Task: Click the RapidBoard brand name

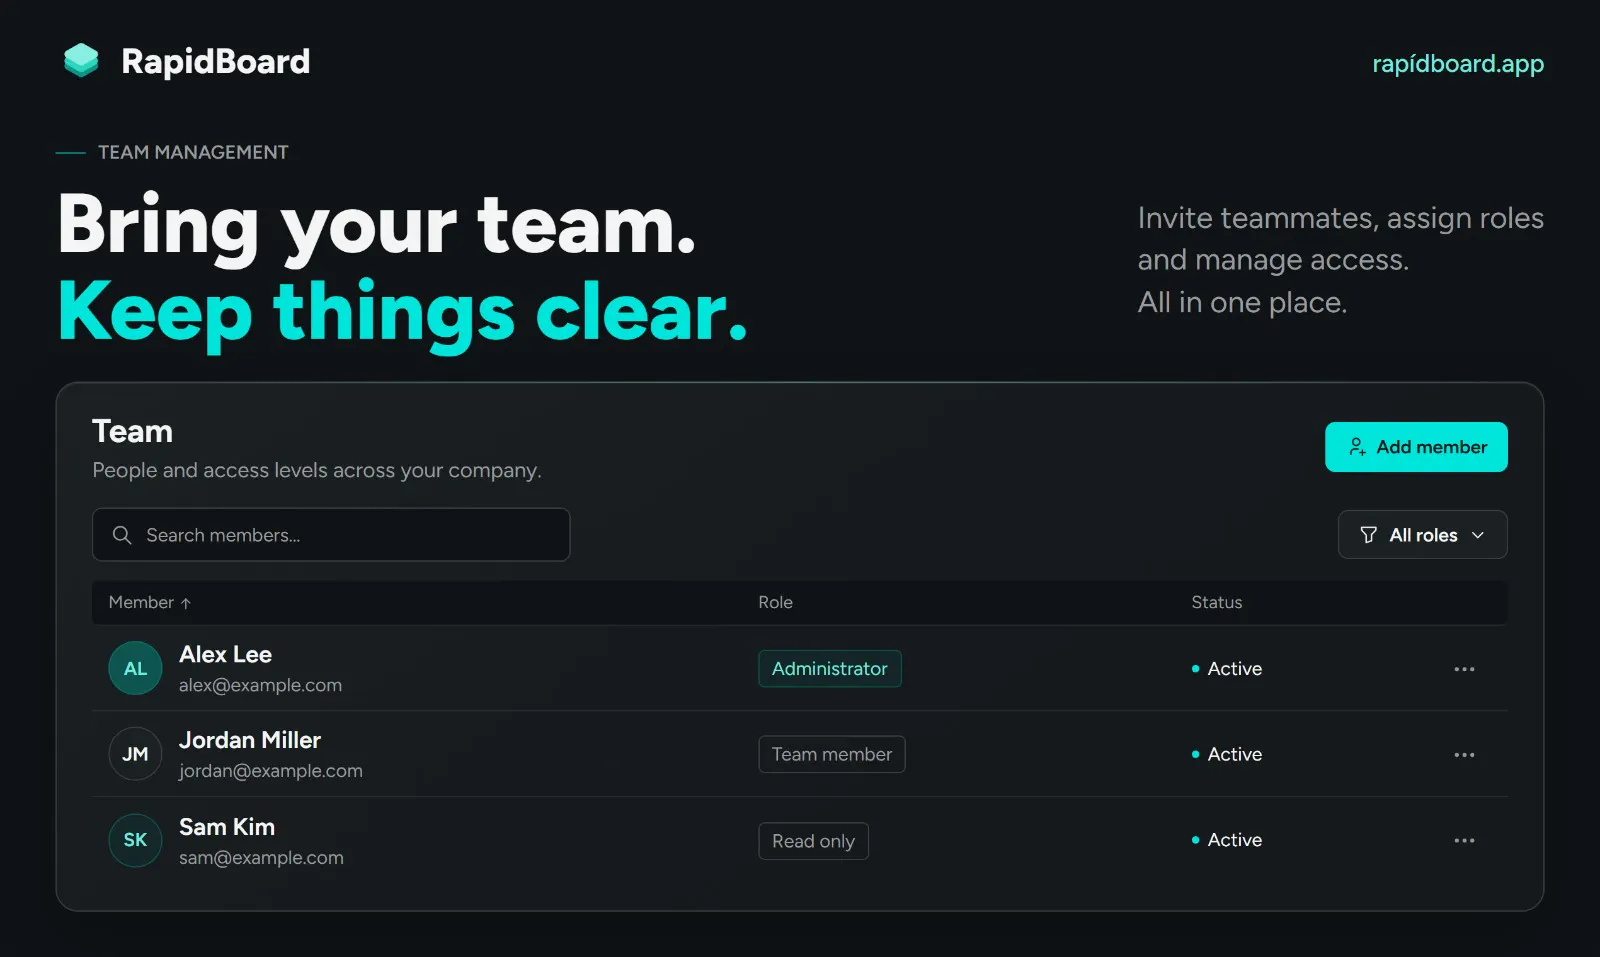Action: click(x=215, y=62)
